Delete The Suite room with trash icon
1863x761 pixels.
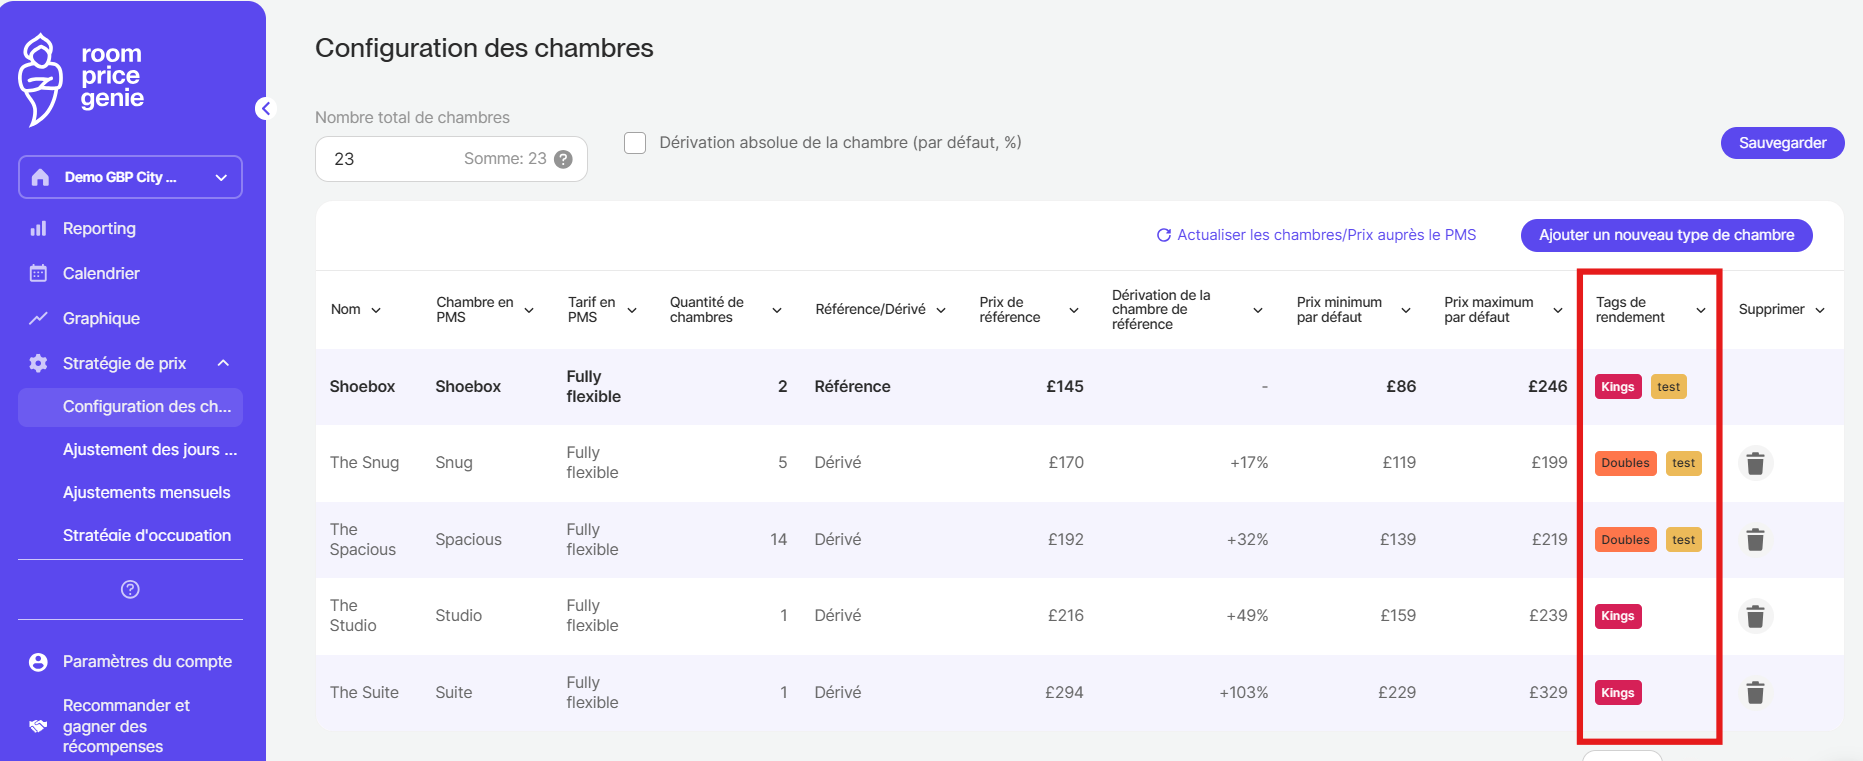click(1754, 693)
